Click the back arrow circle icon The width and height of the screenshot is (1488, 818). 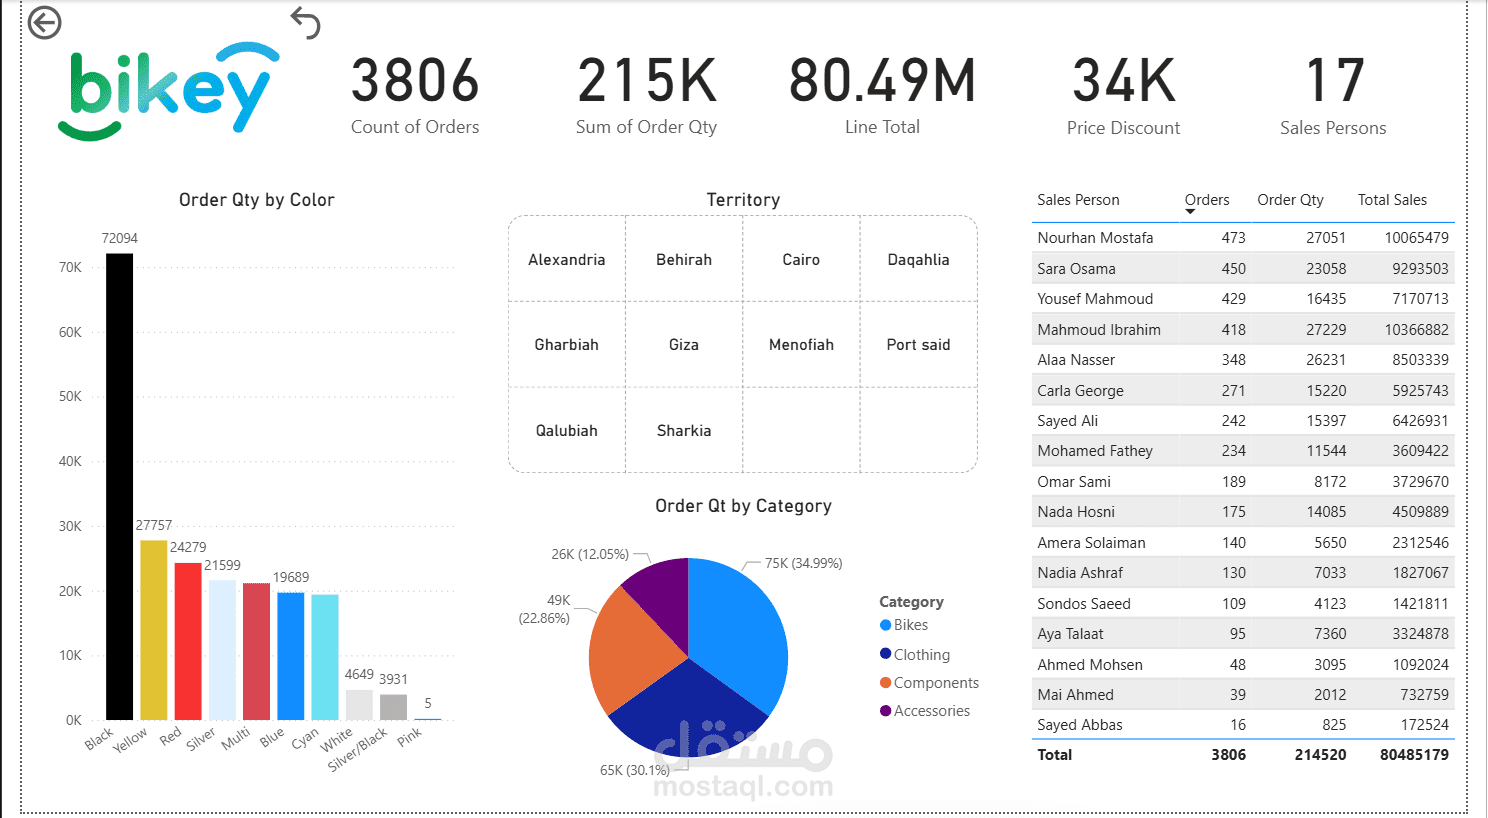click(44, 22)
